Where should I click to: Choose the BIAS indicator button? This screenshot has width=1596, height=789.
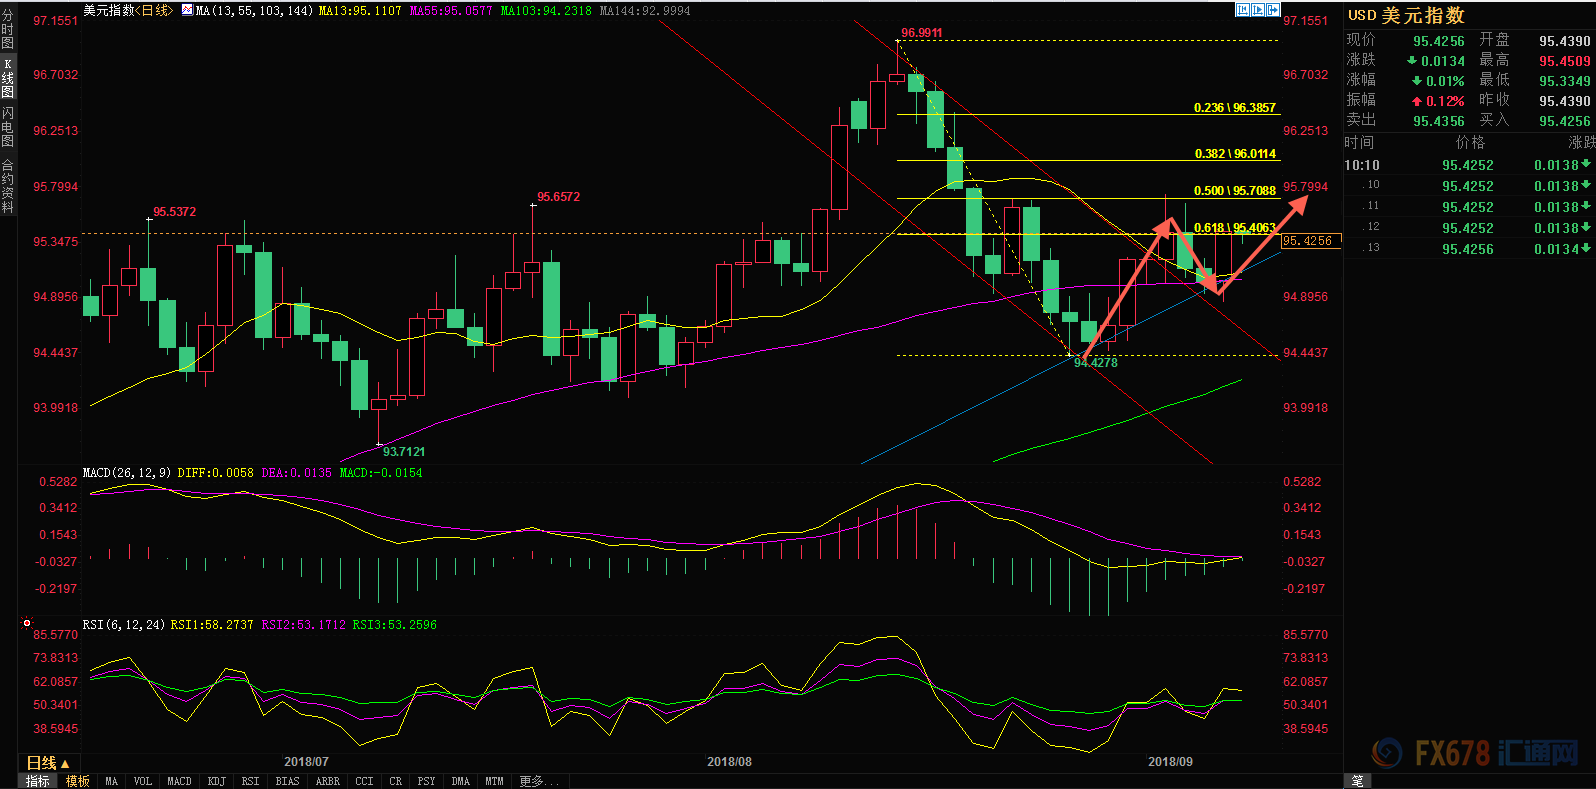[288, 781]
